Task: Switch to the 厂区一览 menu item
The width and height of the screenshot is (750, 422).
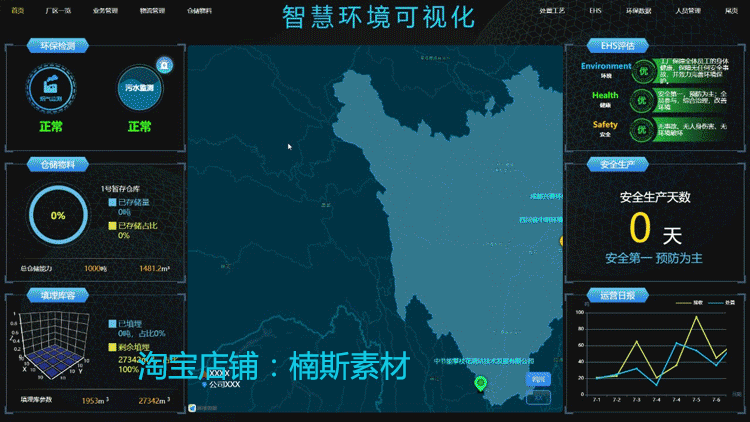Action: pos(58,11)
